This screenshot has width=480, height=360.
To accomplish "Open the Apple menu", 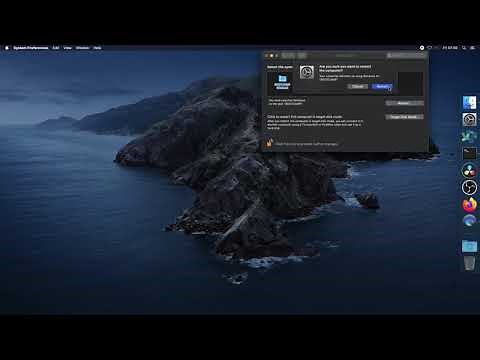I will click(x=7, y=48).
